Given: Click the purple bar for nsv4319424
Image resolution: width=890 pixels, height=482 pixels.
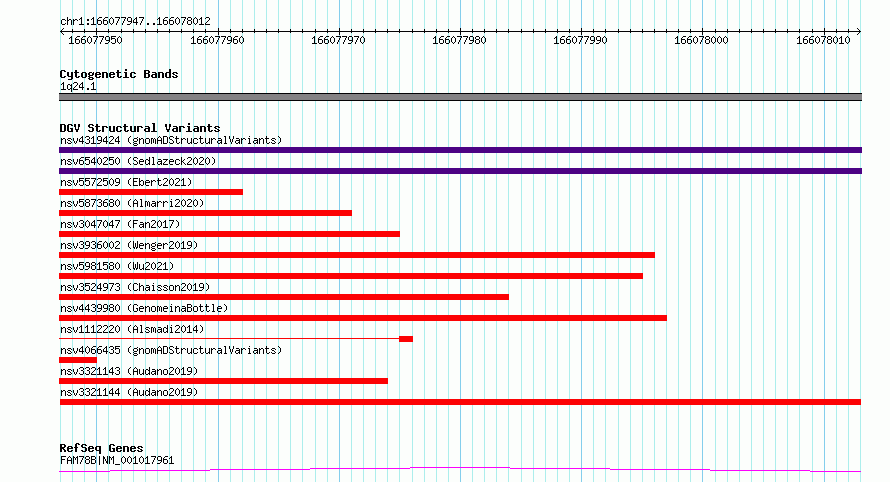Looking at the screenshot, I should [460, 150].
